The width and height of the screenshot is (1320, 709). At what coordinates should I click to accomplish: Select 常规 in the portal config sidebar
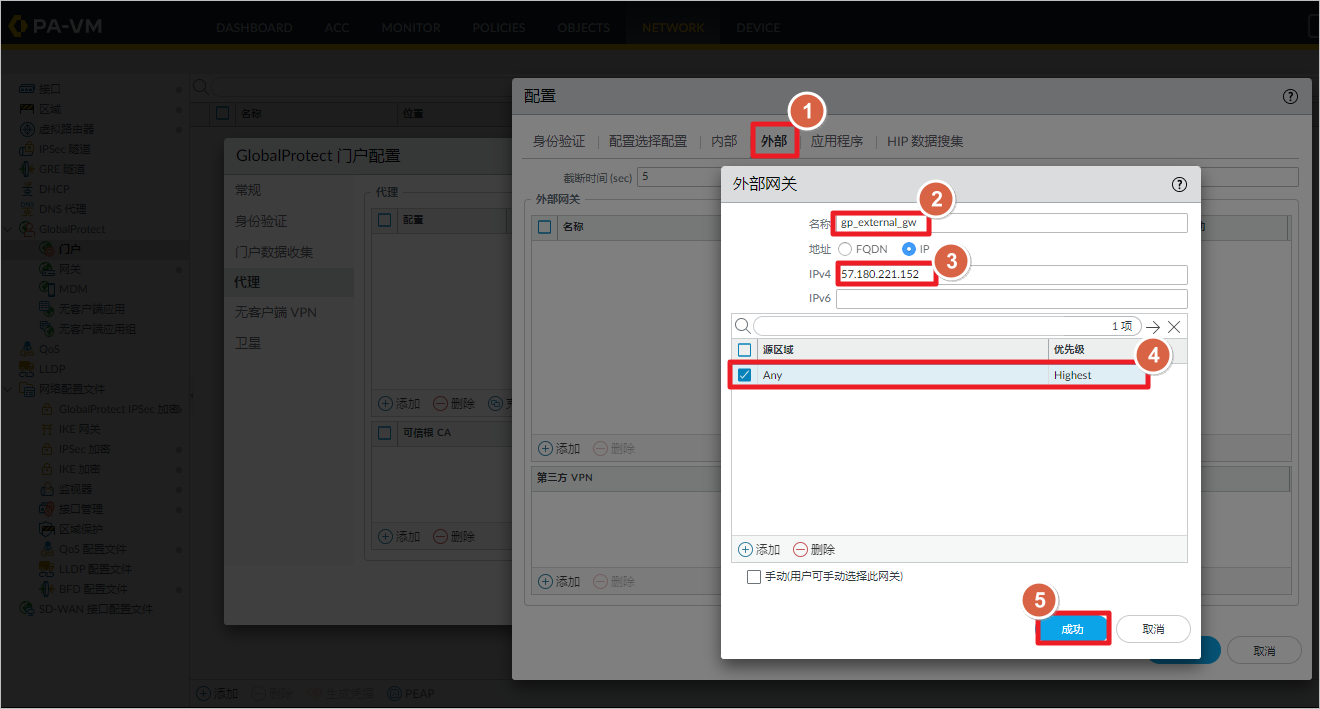pyautogui.click(x=247, y=190)
